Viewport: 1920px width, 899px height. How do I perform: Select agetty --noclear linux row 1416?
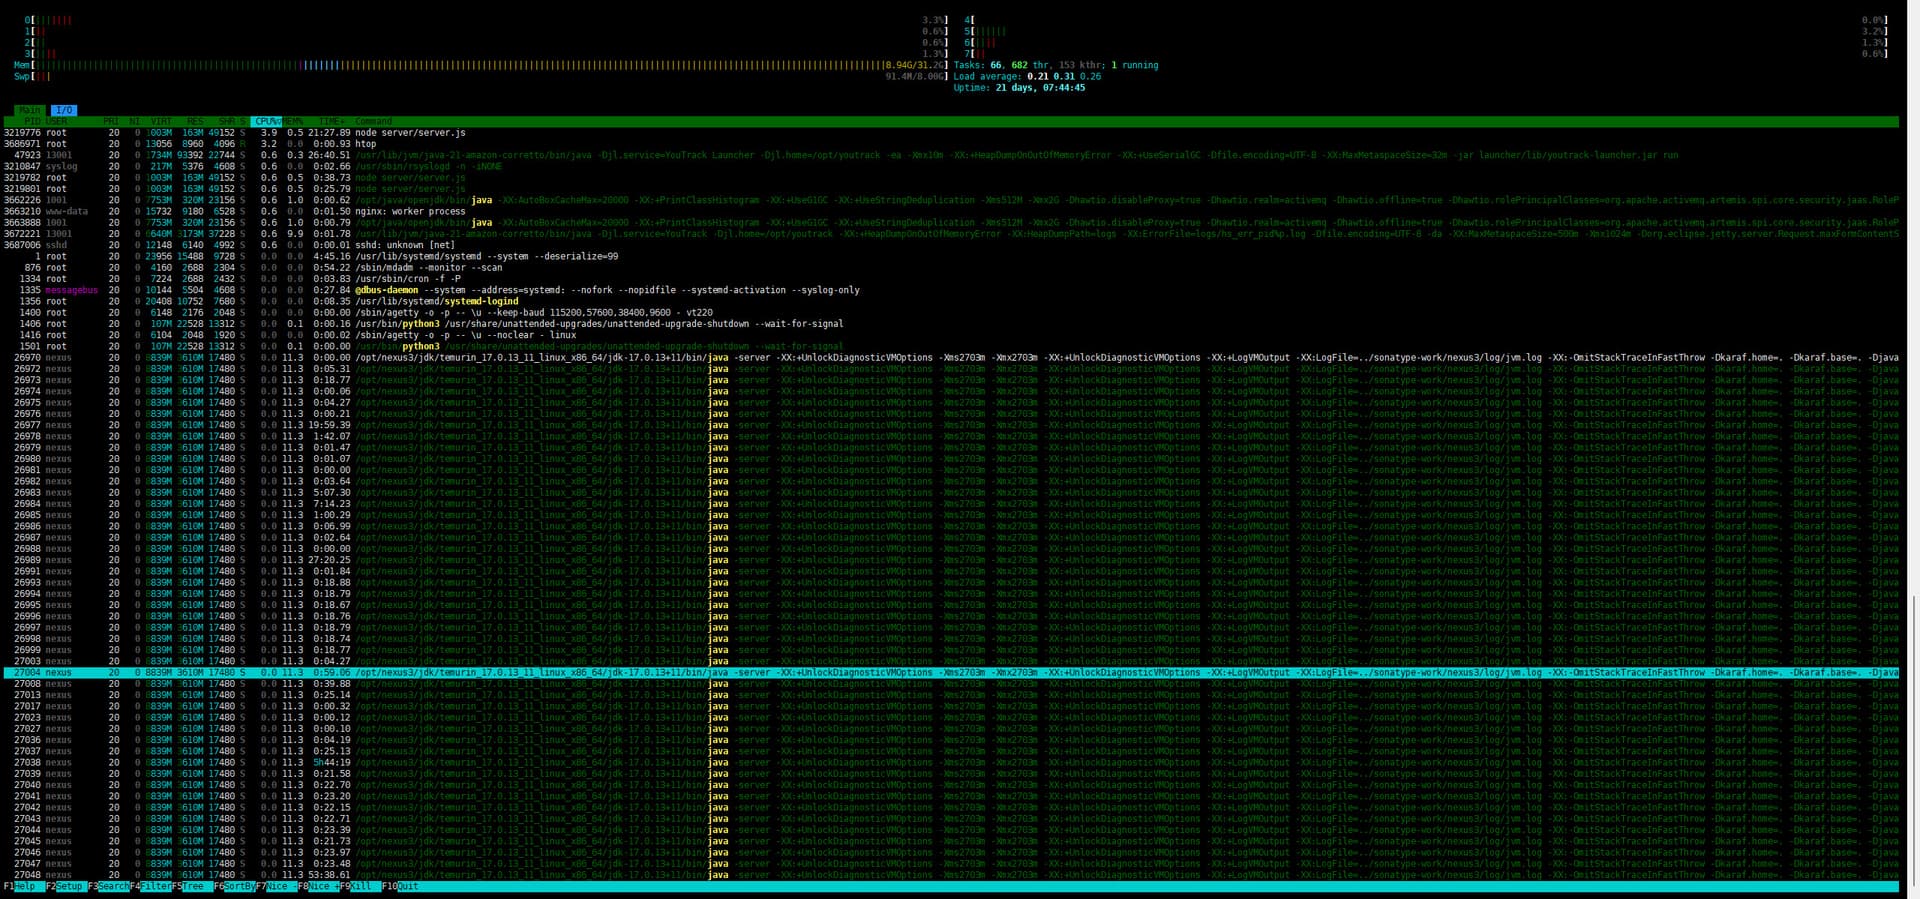tap(950, 335)
